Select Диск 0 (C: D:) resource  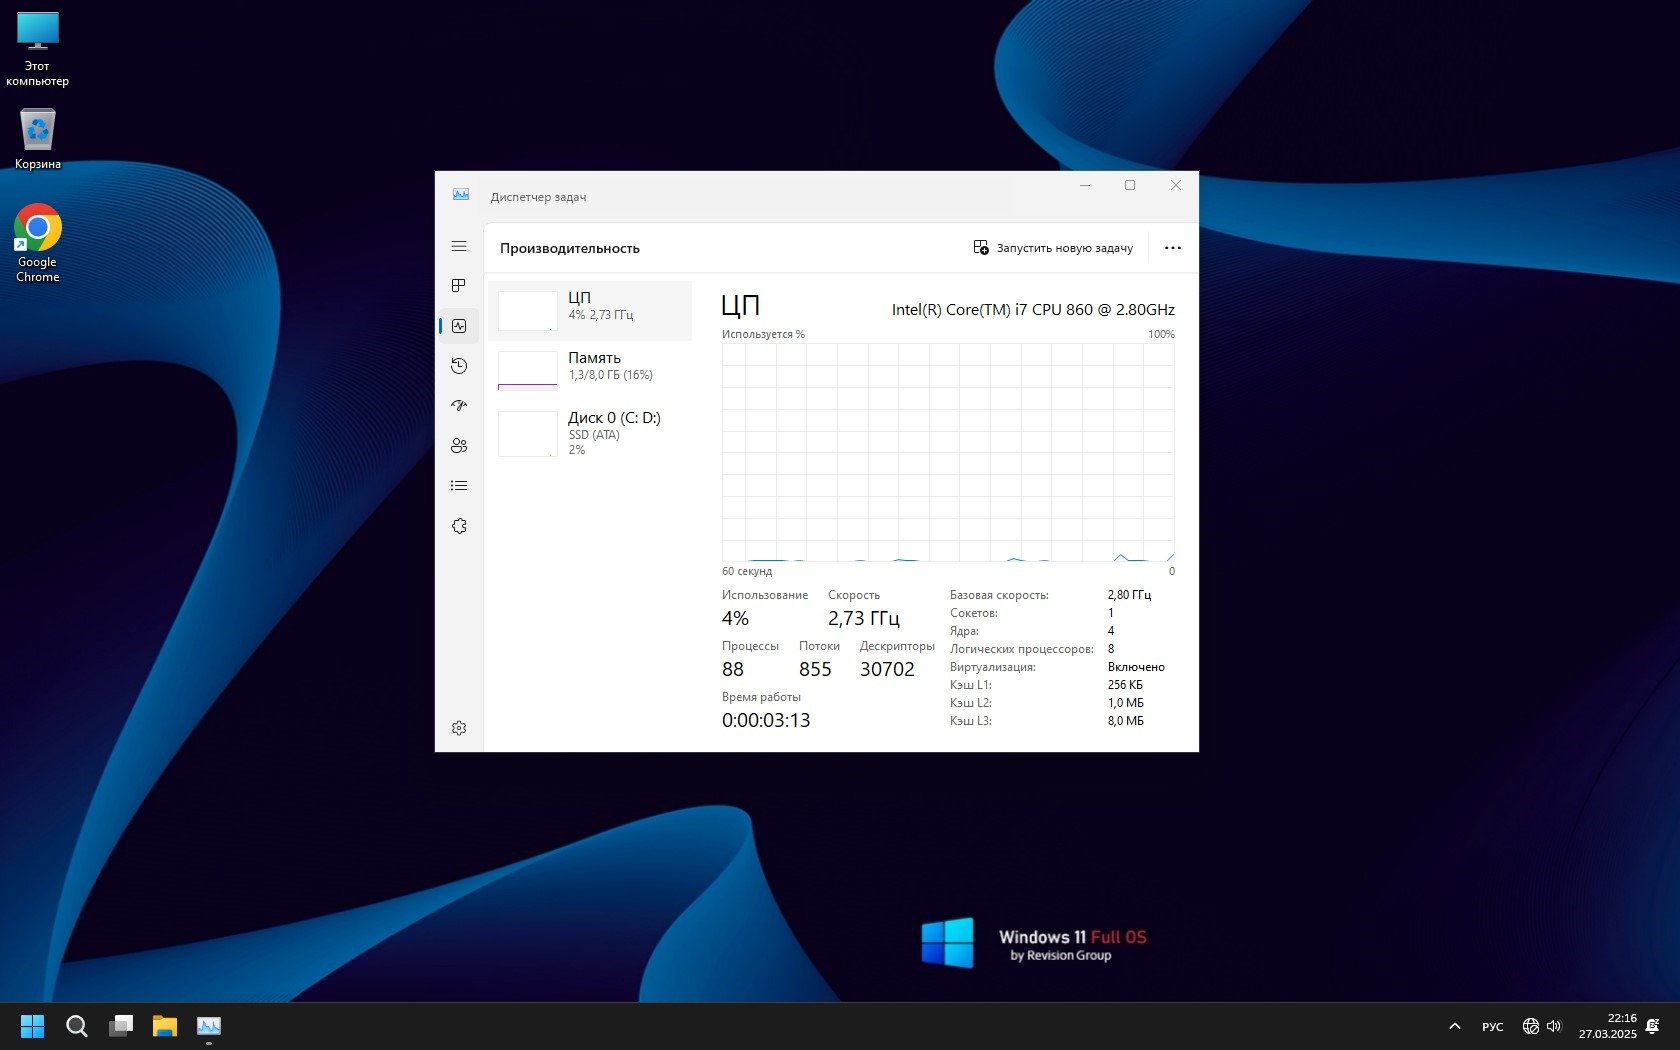tap(590, 434)
